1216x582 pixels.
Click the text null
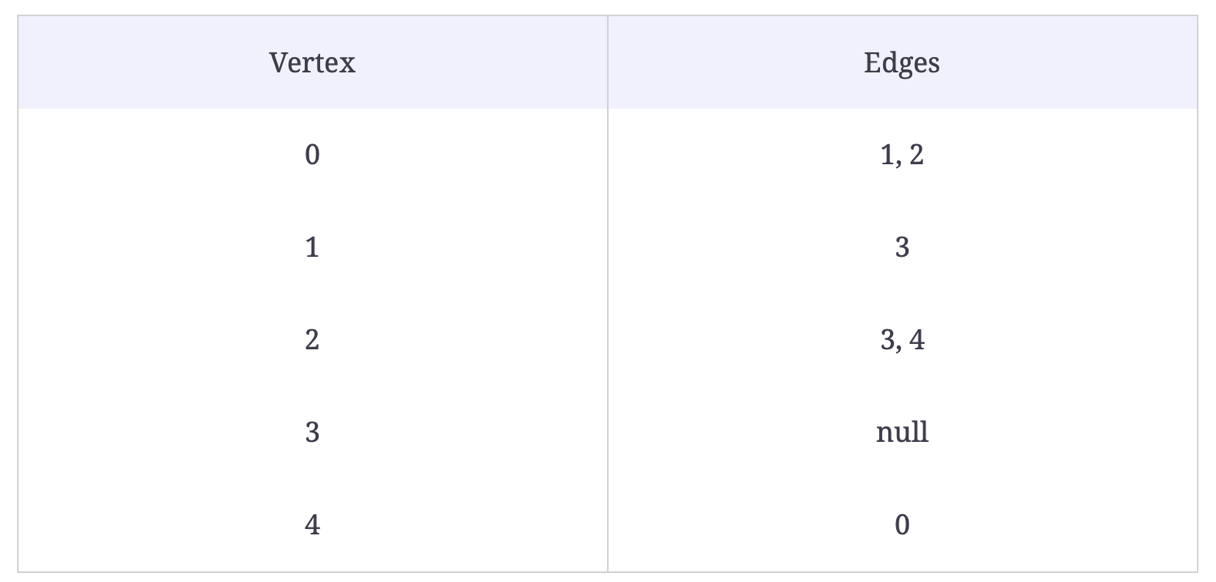click(902, 432)
